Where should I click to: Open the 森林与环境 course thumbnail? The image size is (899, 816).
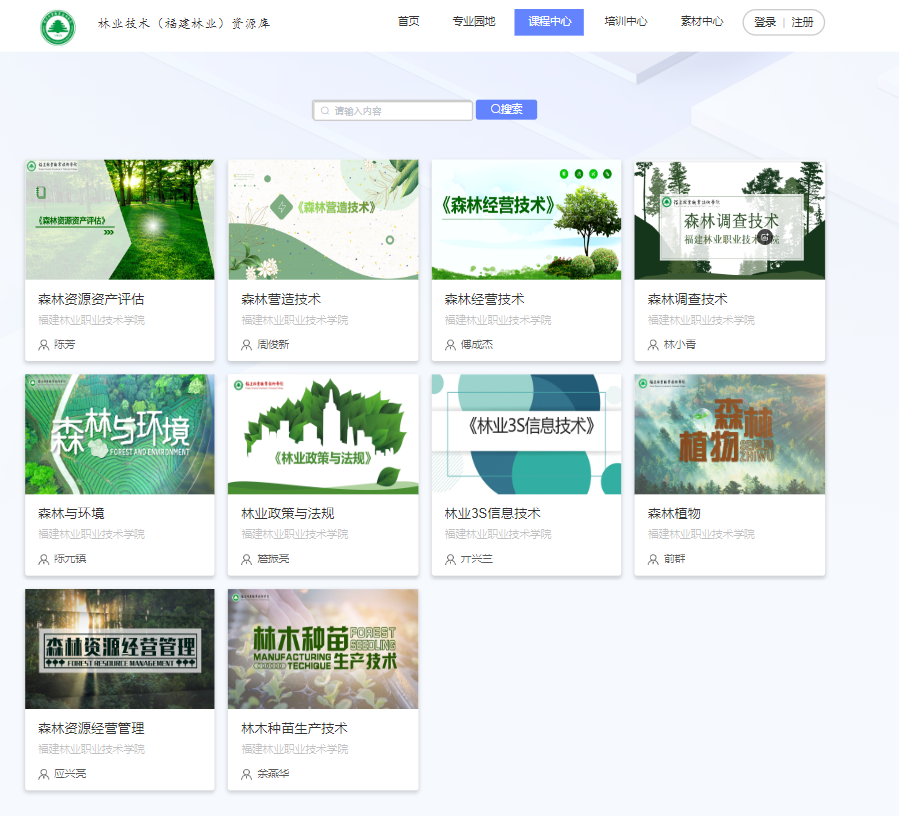[119, 433]
